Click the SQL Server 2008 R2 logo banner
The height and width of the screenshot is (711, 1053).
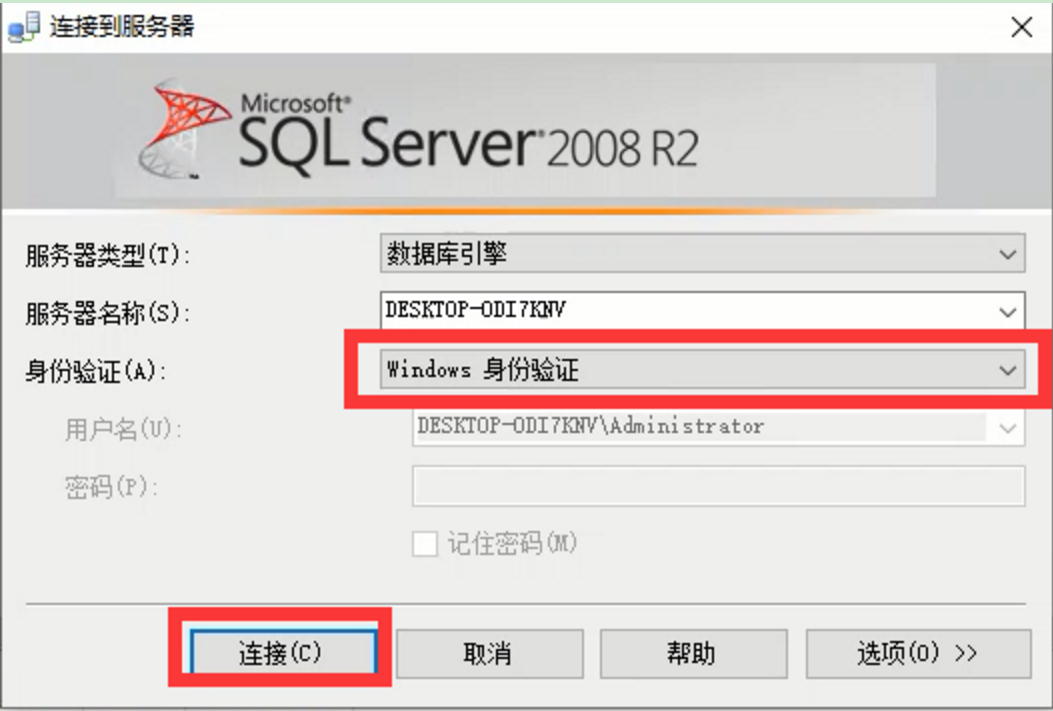click(525, 131)
